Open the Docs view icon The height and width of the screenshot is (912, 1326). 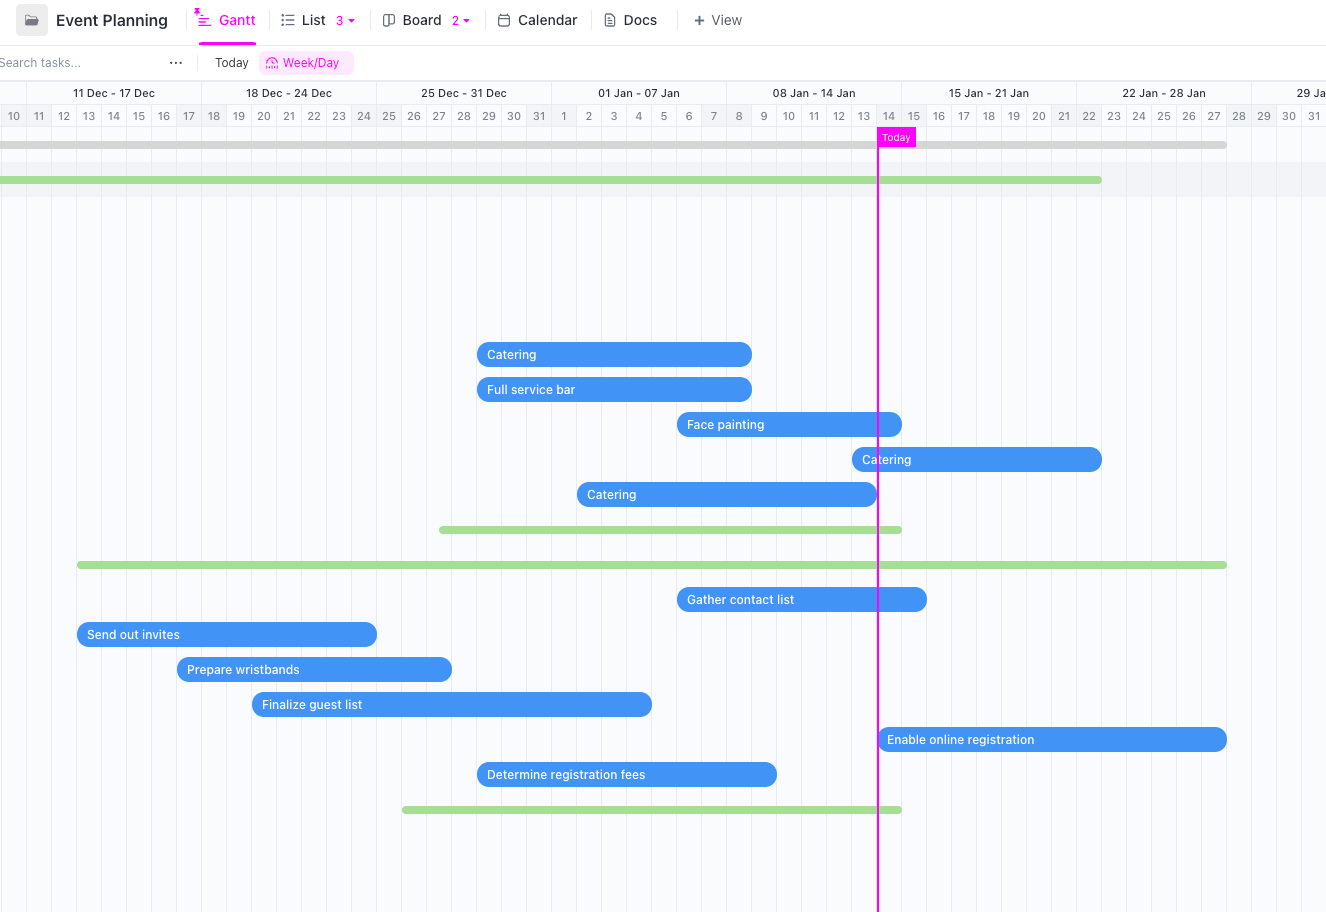point(608,20)
